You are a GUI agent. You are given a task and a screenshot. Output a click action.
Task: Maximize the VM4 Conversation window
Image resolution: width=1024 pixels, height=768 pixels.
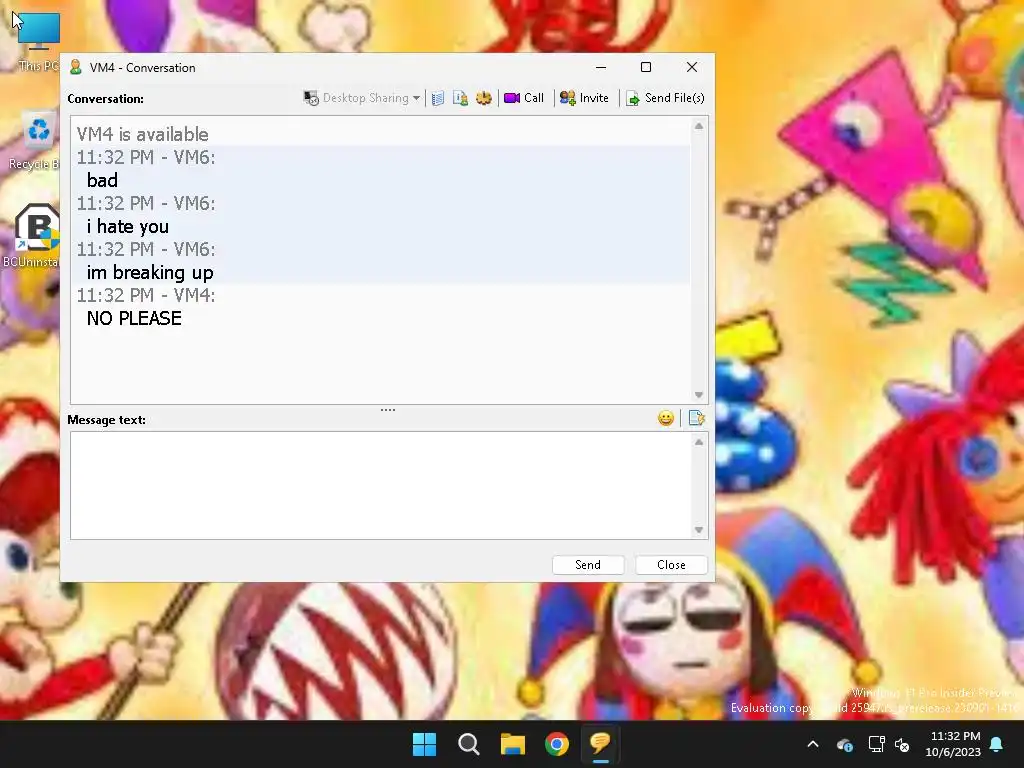(x=646, y=67)
